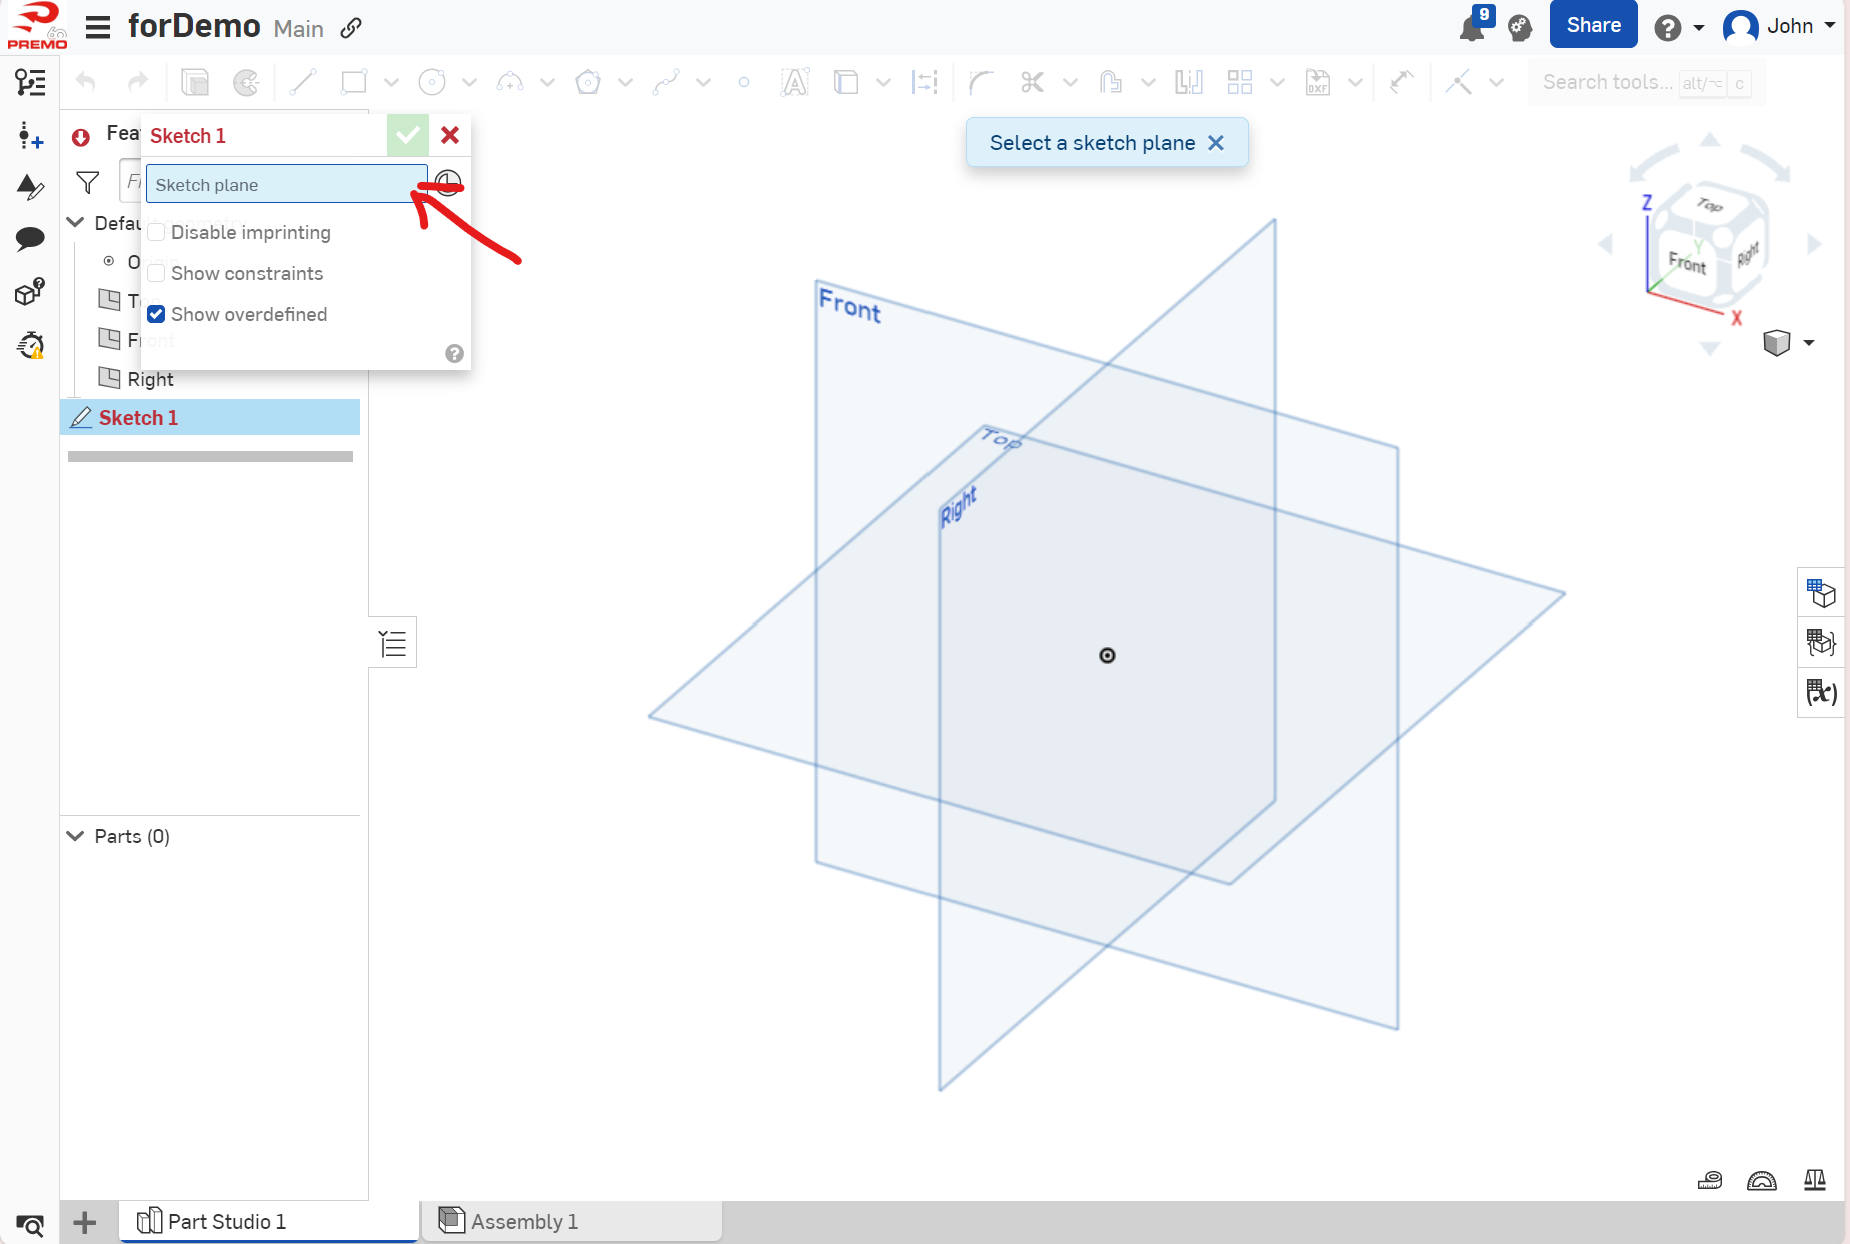Click the filter features funnel icon
Viewport: 1850px width, 1244px height.
[x=88, y=183]
